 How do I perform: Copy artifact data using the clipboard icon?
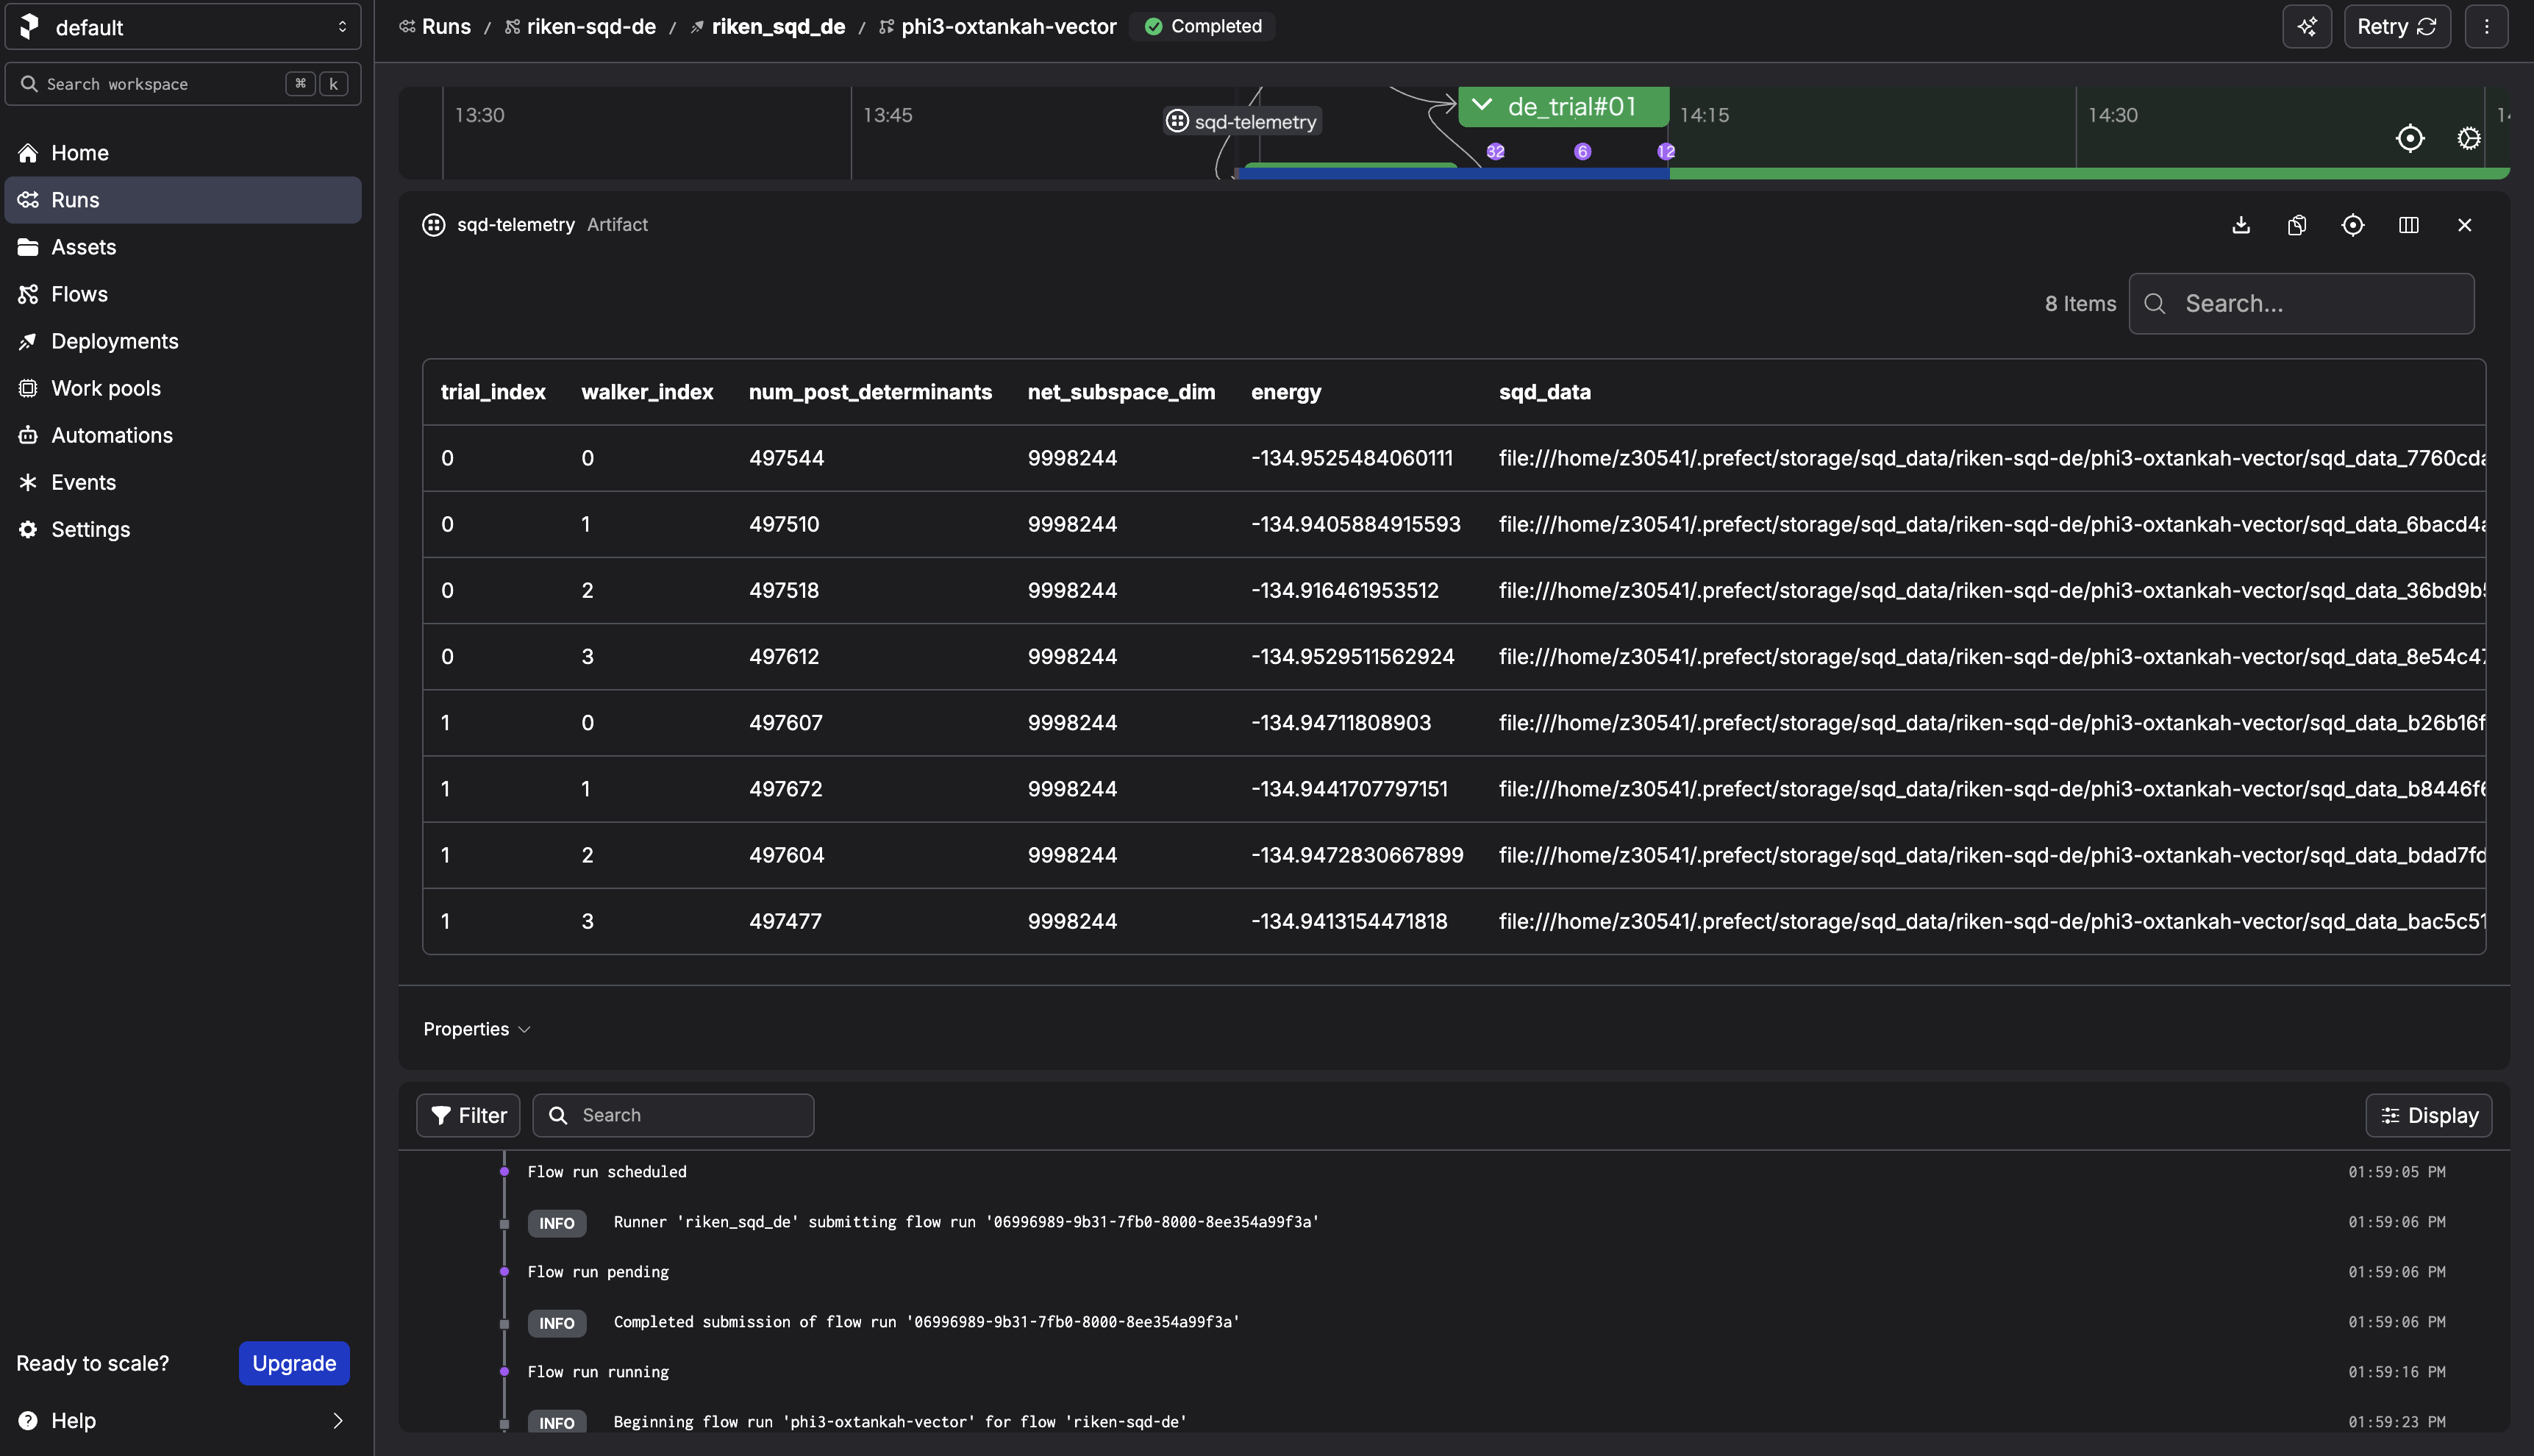(x=2296, y=225)
